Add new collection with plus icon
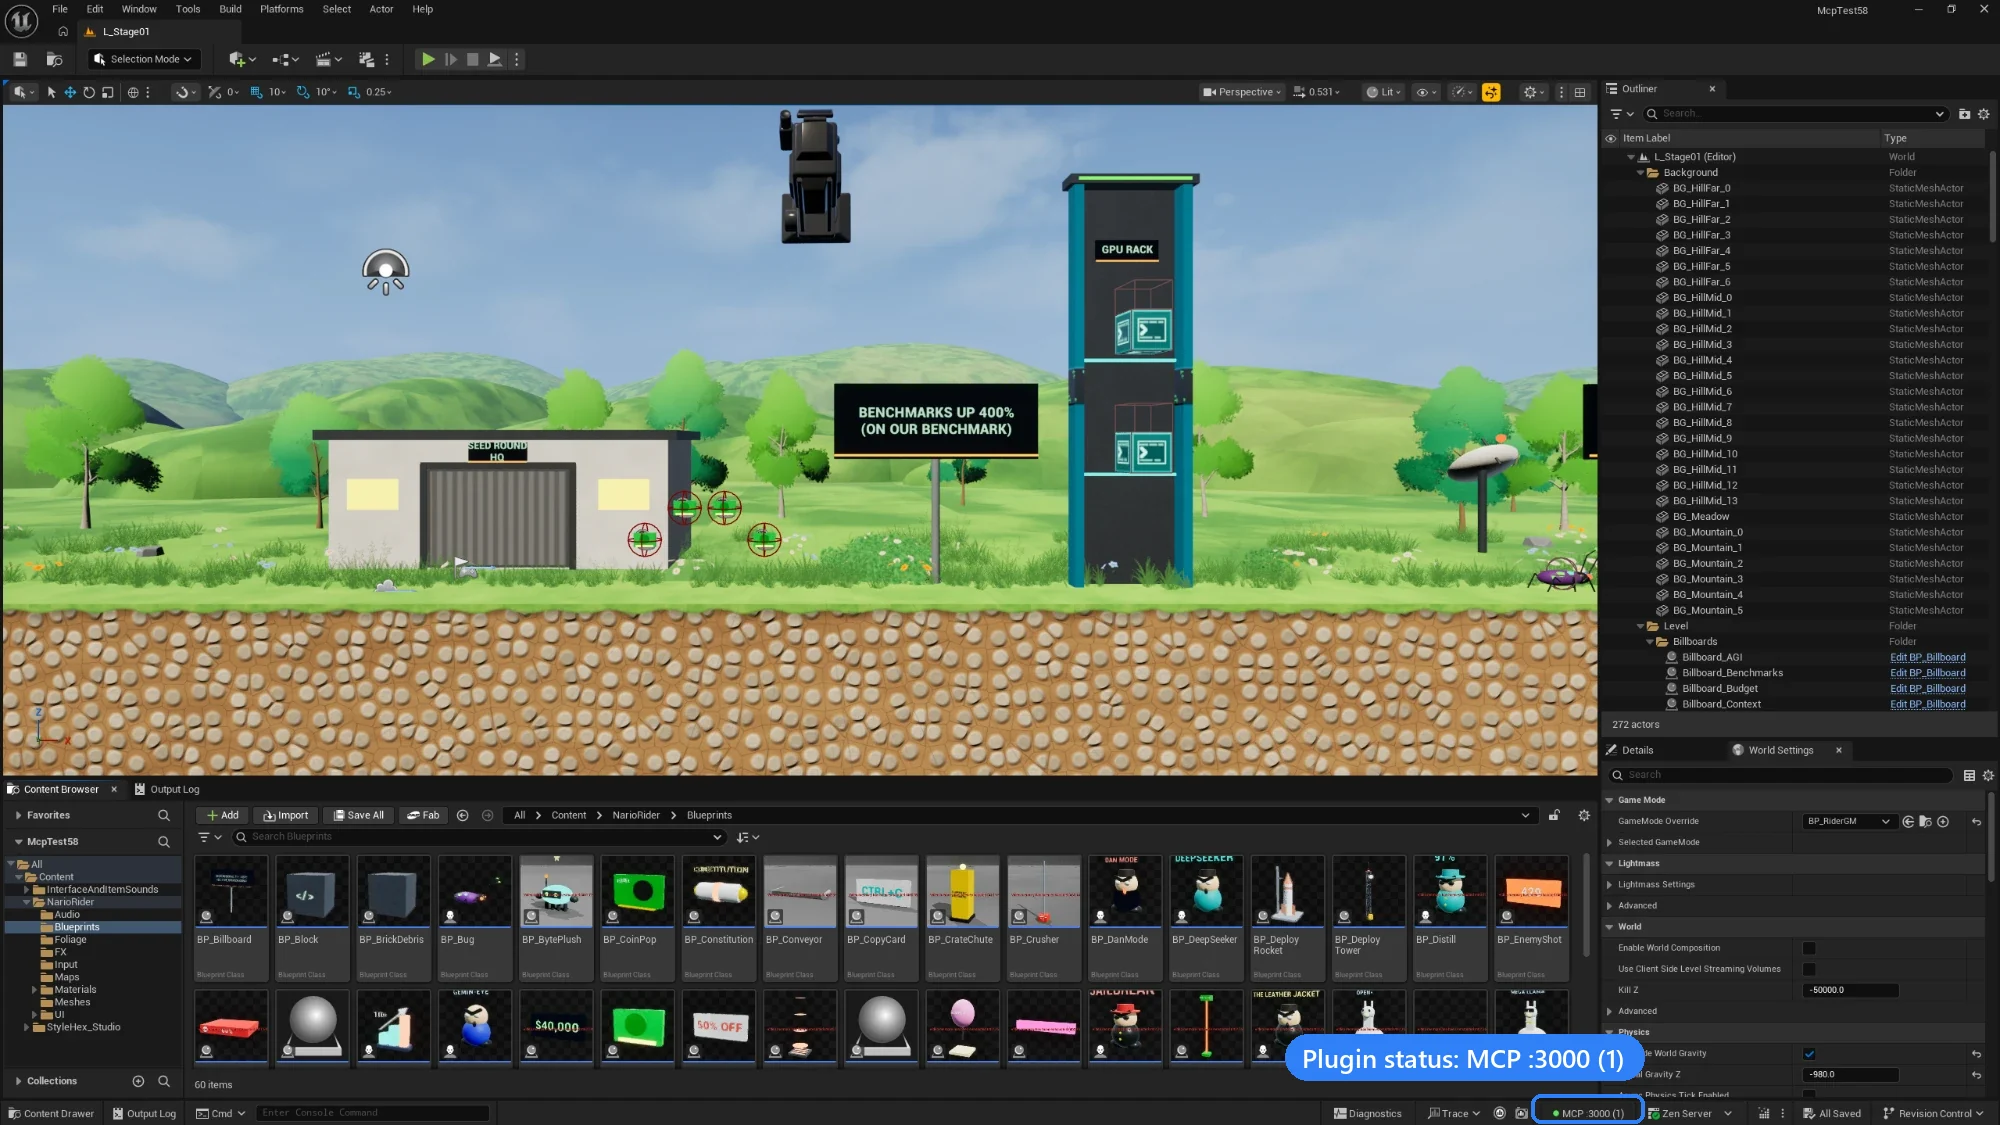Screen dimensions: 2000x1125 click(138, 1081)
